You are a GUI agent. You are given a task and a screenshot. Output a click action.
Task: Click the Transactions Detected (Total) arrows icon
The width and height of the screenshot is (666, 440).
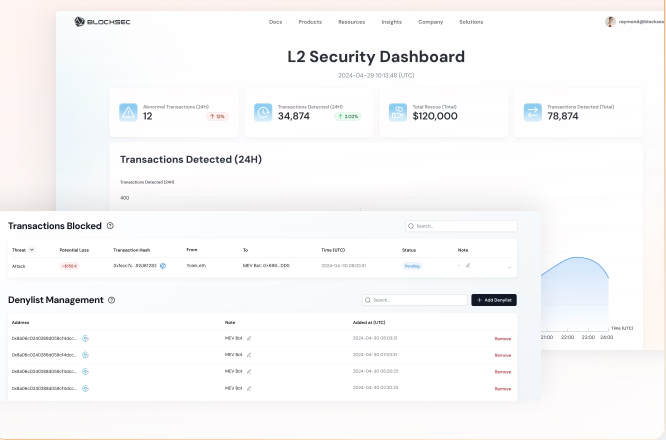coord(533,113)
